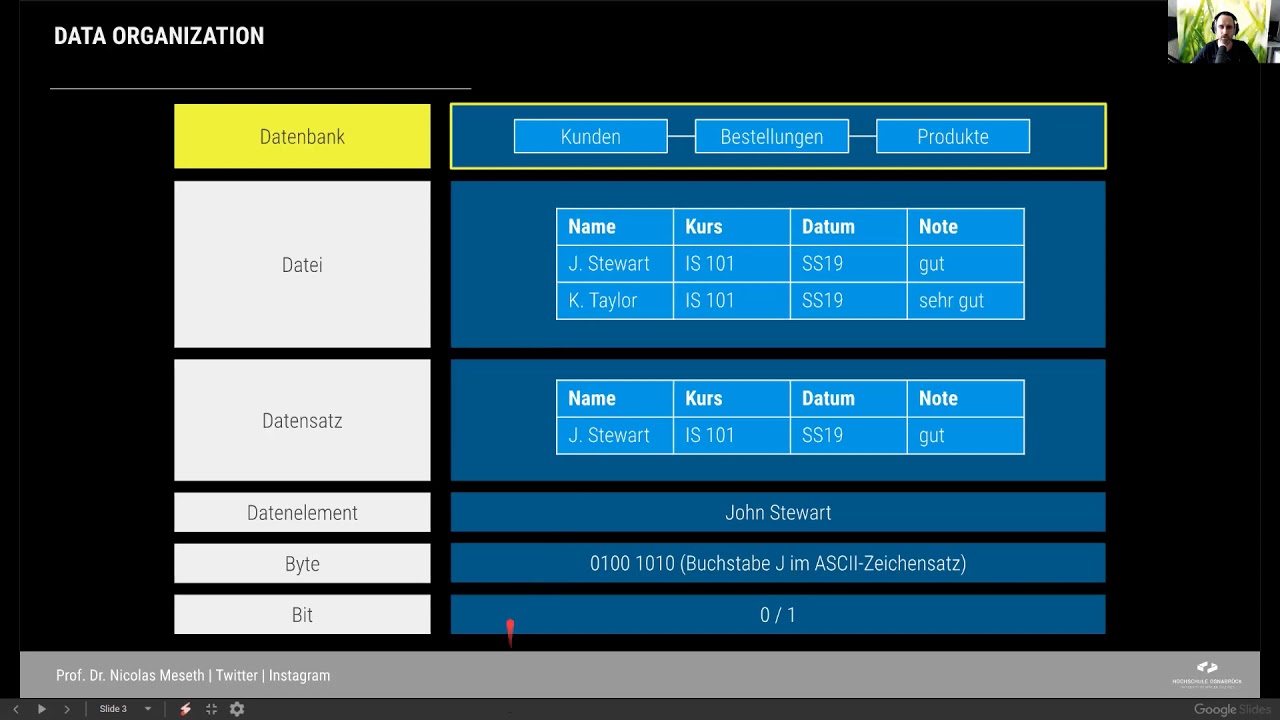Screen dimensions: 1280x720
Task: Click the Datenelement label box
Action: (x=302, y=512)
